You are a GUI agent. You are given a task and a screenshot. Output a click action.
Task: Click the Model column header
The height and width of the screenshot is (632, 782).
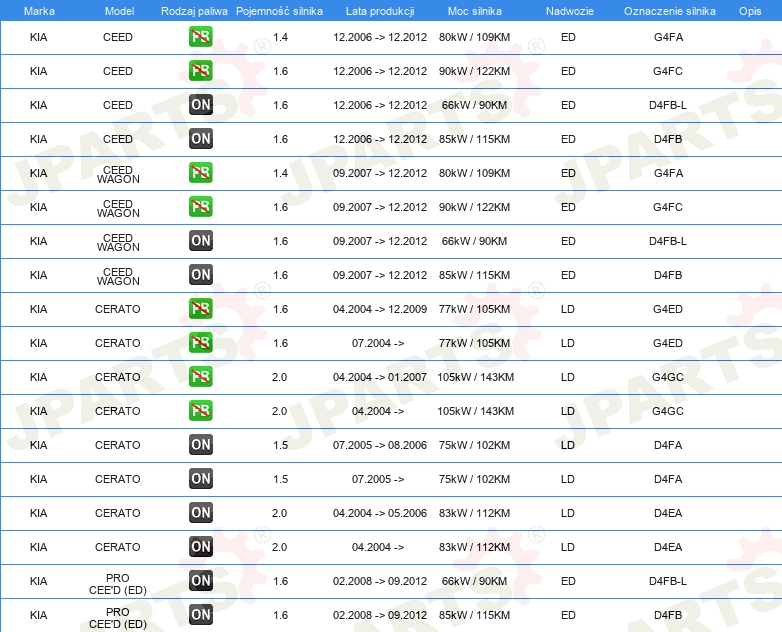tap(119, 11)
